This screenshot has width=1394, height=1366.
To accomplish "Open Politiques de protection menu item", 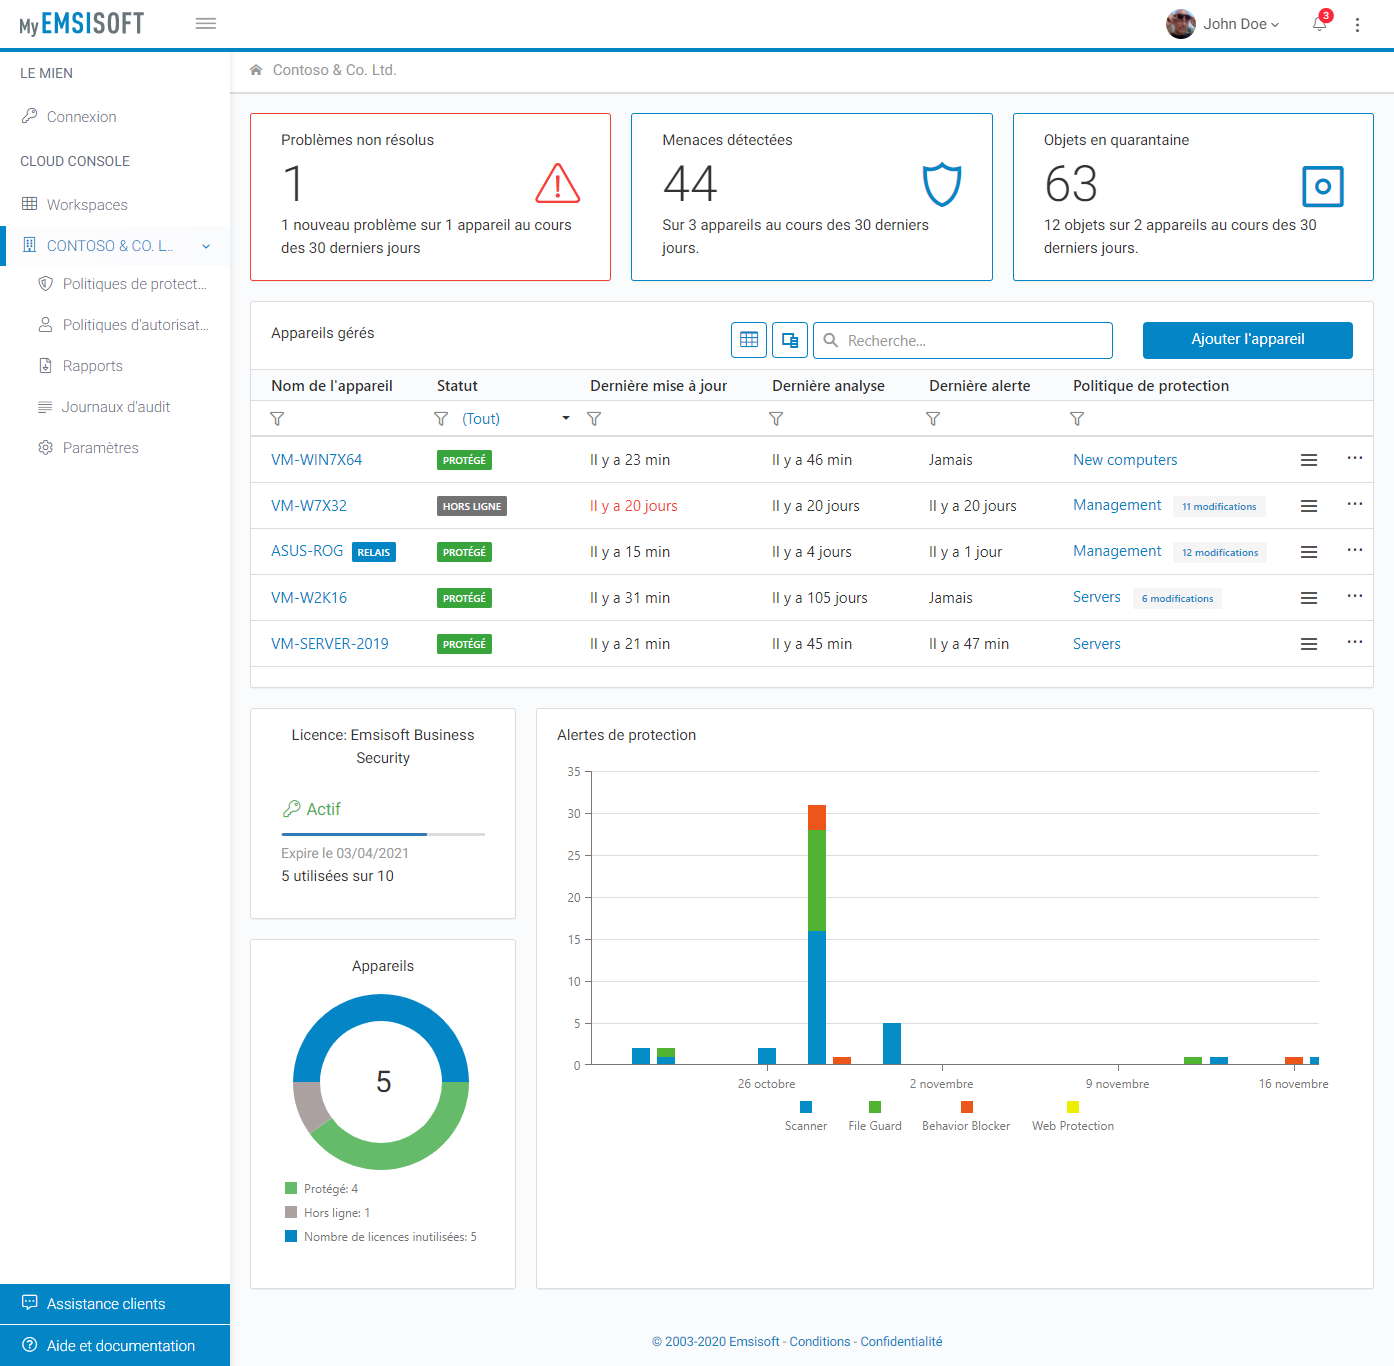I will point(124,284).
